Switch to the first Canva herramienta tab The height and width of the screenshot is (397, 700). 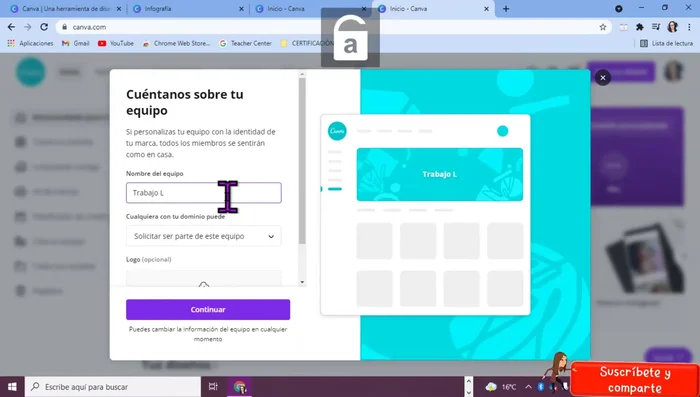tap(66, 9)
